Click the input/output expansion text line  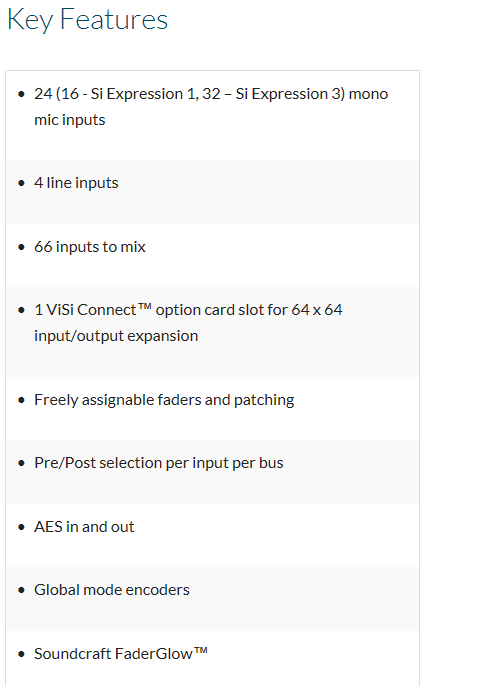116,336
